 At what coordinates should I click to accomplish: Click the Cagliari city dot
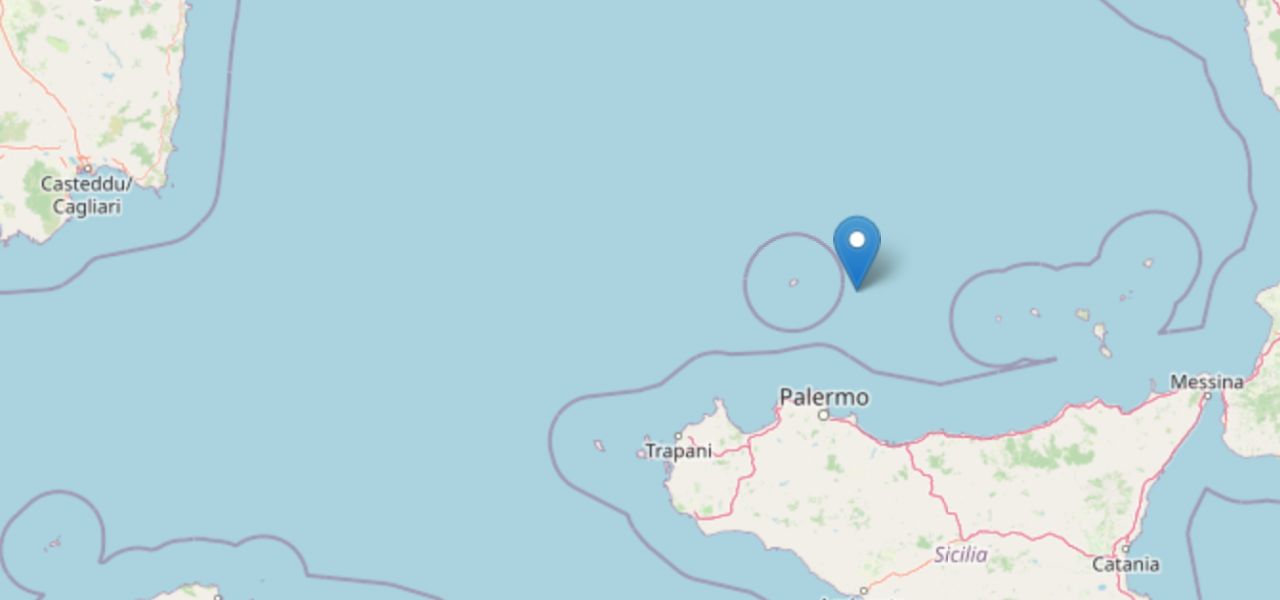click(x=88, y=169)
